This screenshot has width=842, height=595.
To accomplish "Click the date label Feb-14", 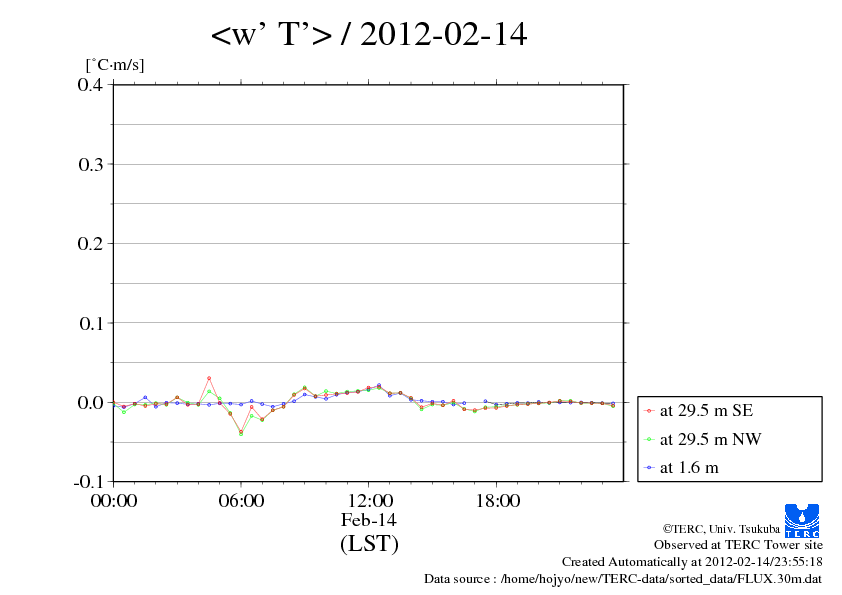I will click(x=369, y=520).
